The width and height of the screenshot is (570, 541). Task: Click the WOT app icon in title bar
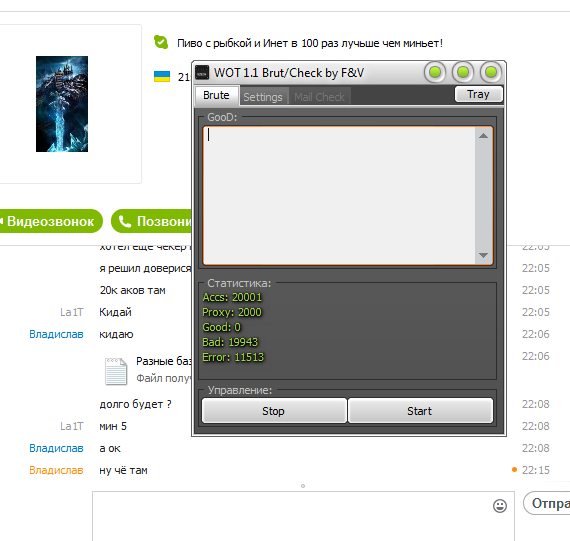[202, 72]
